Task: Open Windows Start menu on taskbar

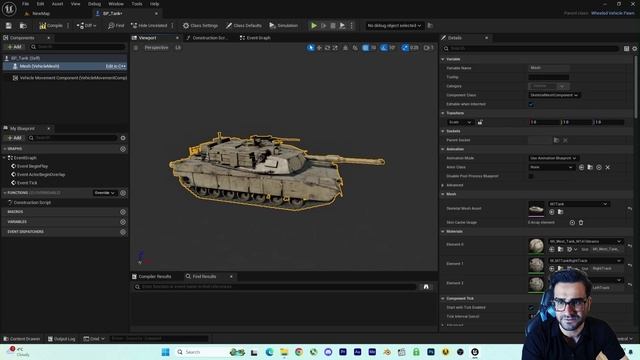Action: pyautogui.click(x=165, y=352)
